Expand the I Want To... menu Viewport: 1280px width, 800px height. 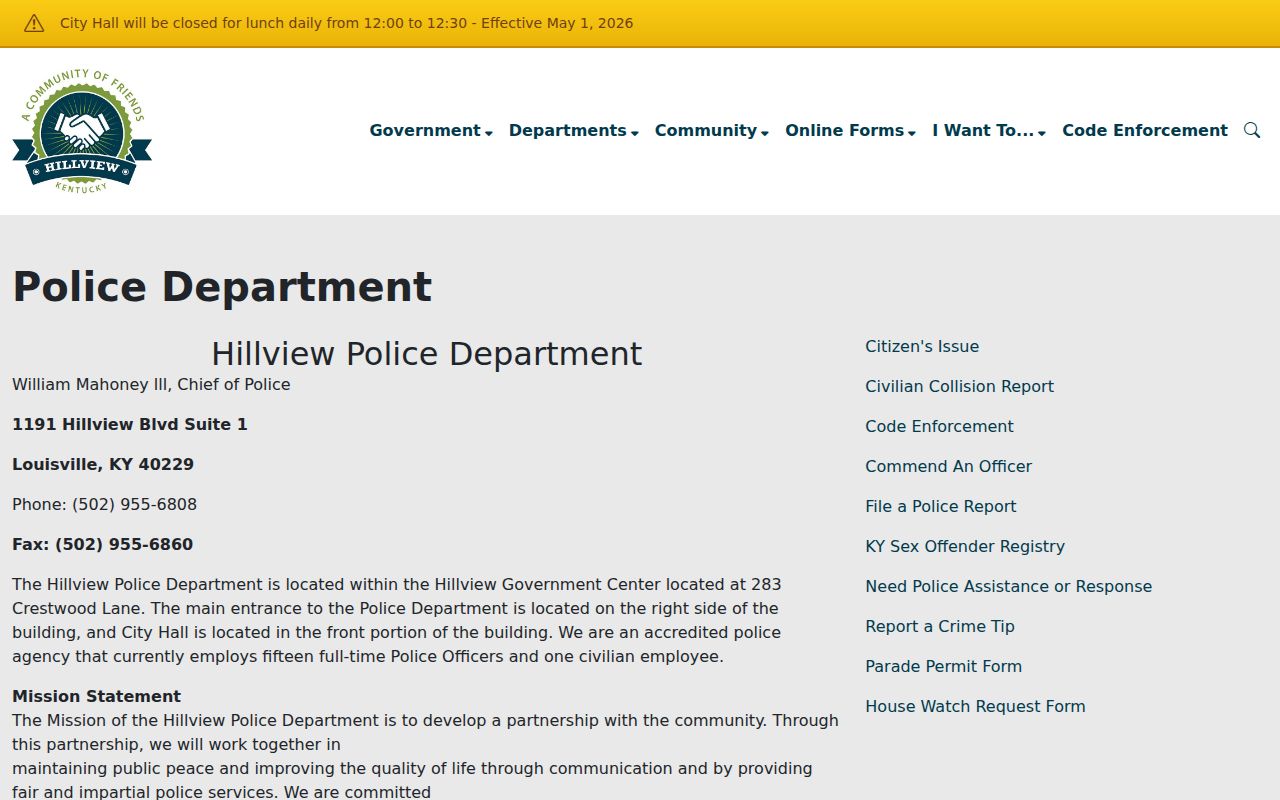pyautogui.click(x=989, y=130)
